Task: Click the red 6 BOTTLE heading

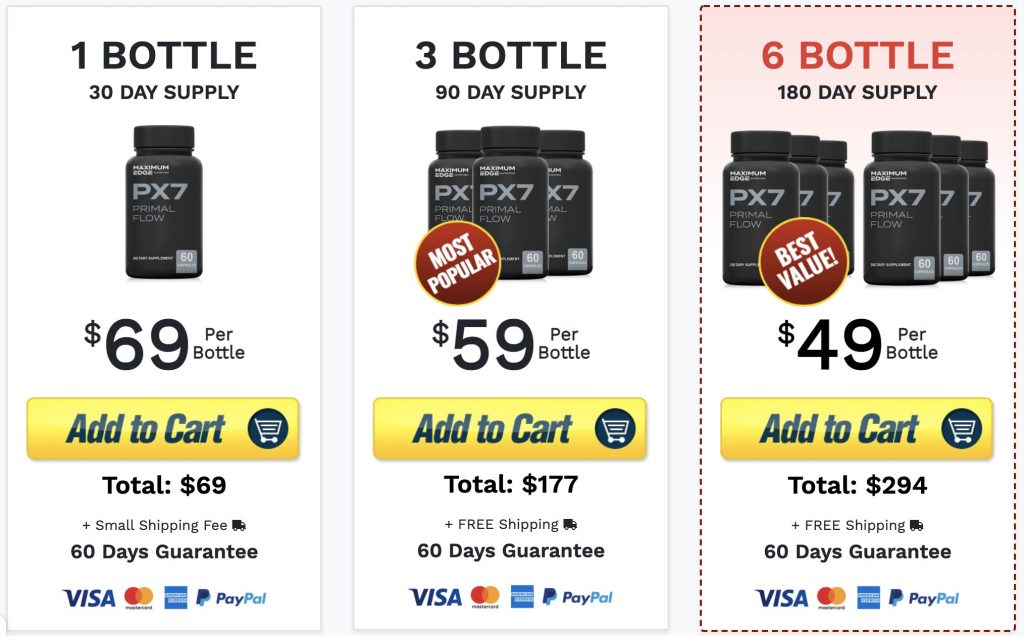Action: click(x=857, y=55)
